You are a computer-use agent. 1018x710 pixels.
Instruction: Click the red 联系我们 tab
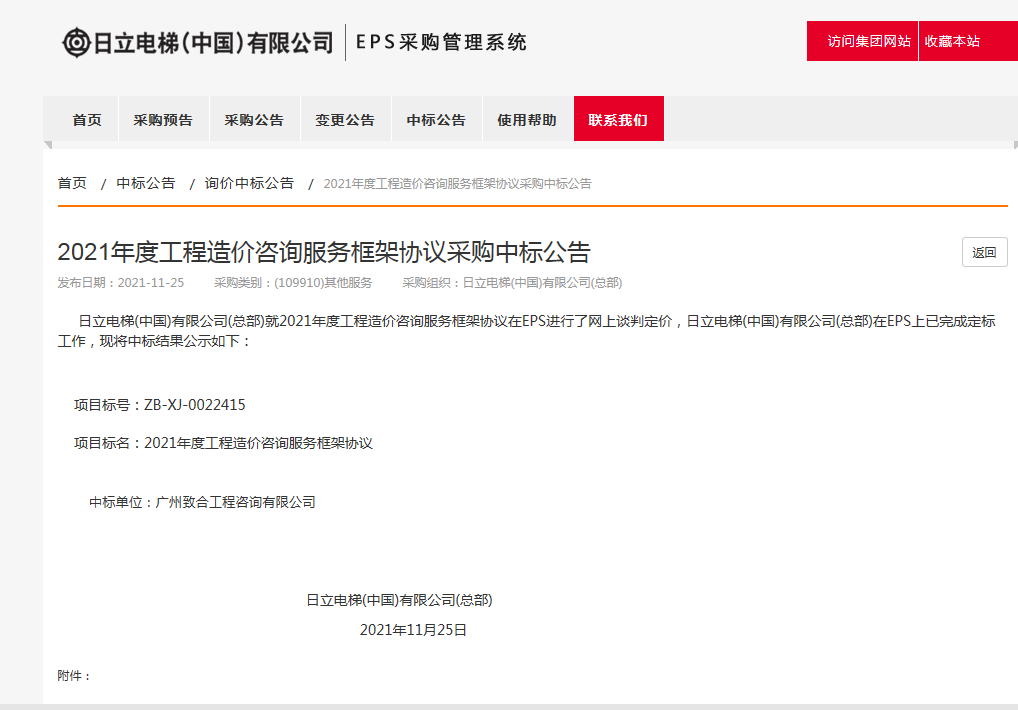pos(618,120)
